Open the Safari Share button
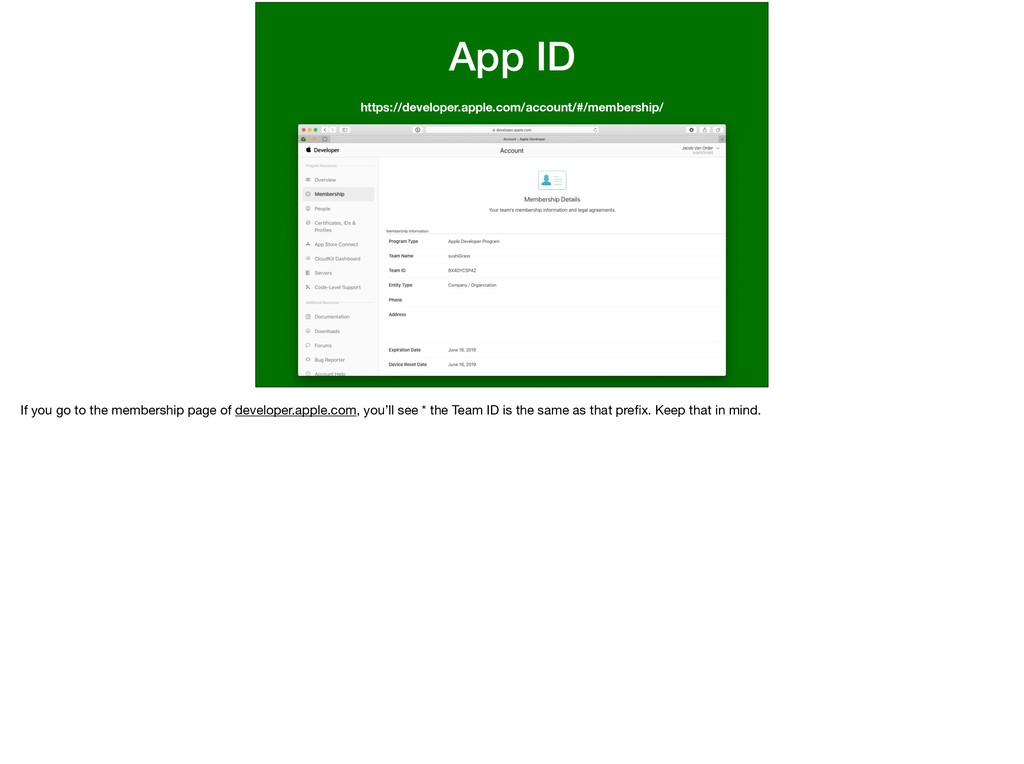This screenshot has height=764, width=1024. [x=705, y=130]
